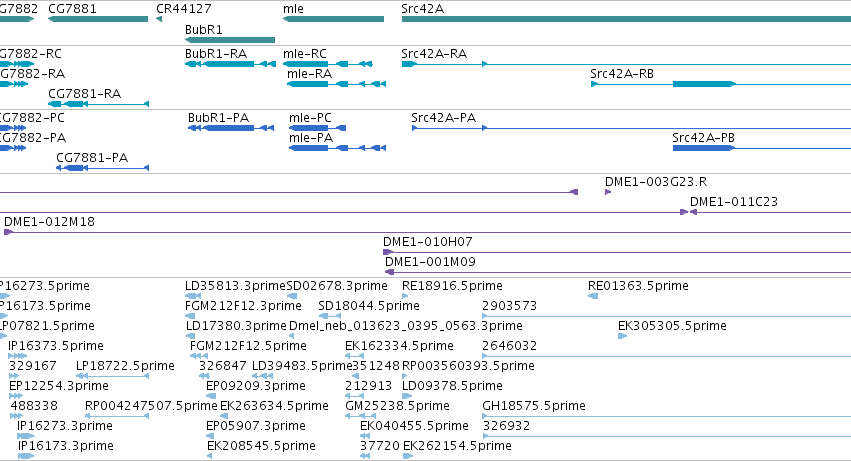The height and width of the screenshot is (461, 851).
Task: Open the GM25238.5prime EST label
Action: 397,407
